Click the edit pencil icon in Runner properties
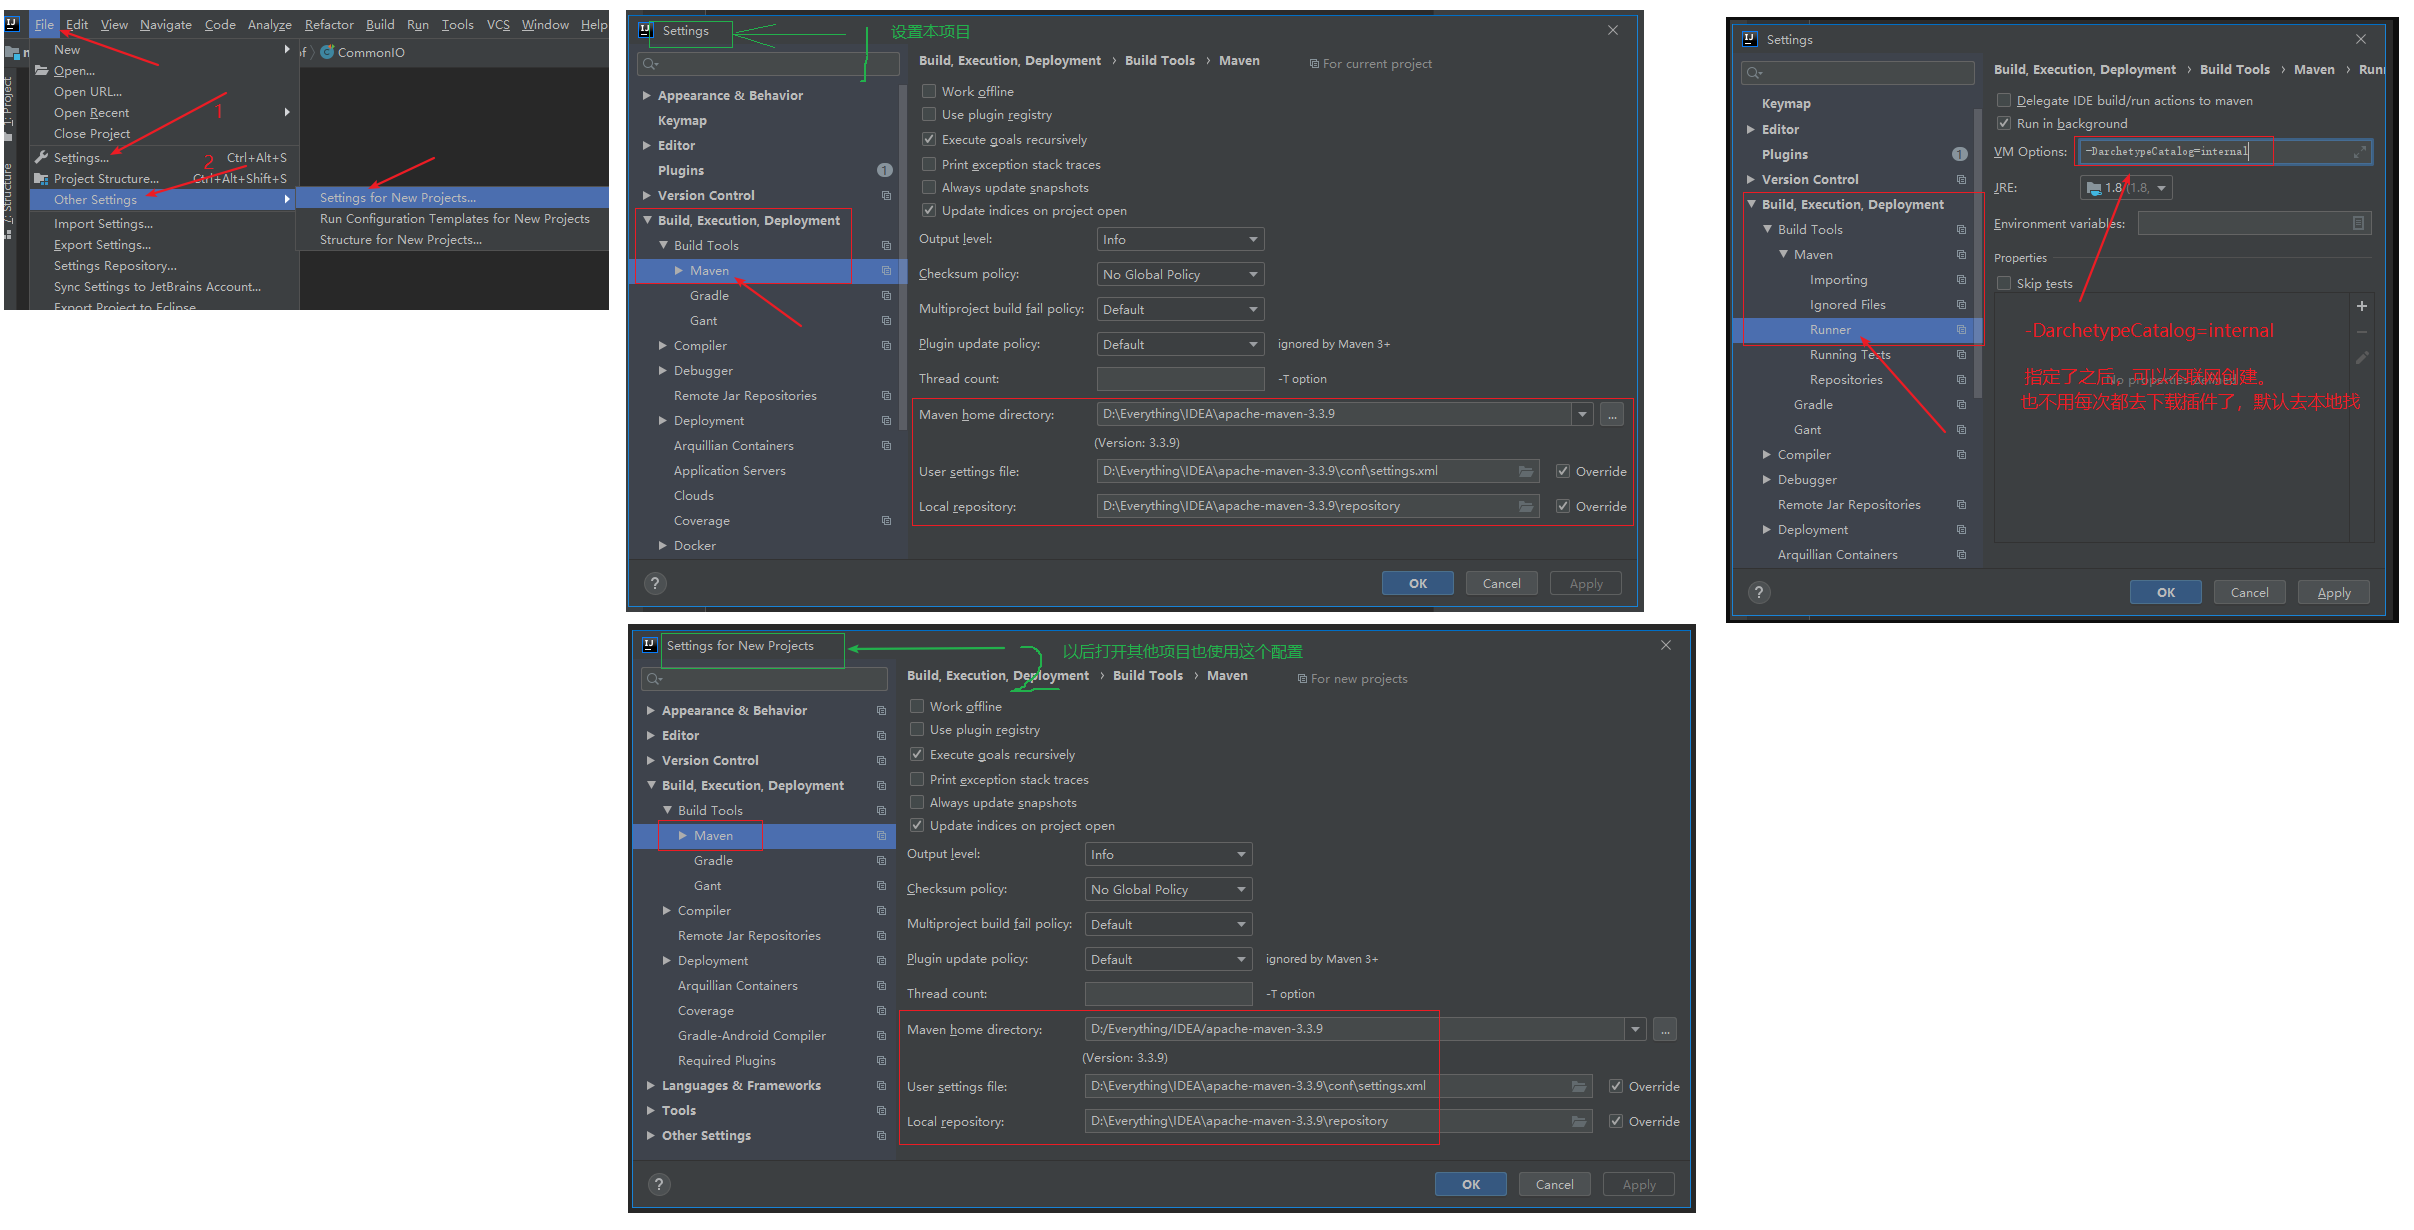The image size is (2414, 1230). pyautogui.click(x=2362, y=358)
